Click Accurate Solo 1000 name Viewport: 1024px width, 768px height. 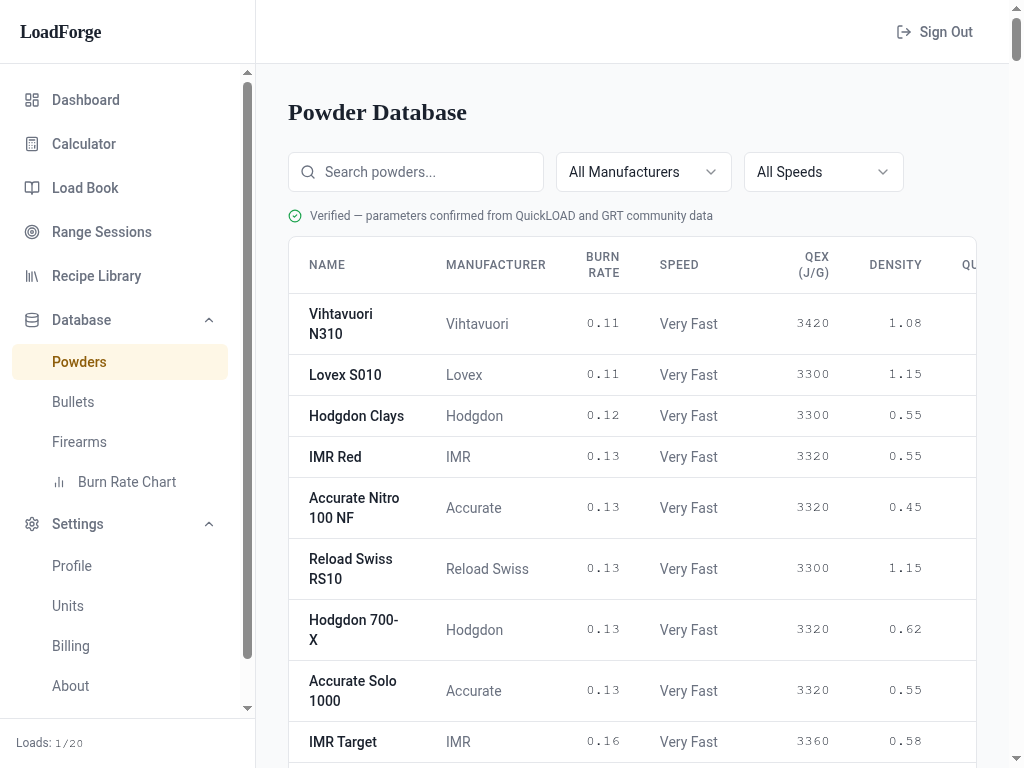pyautogui.click(x=353, y=691)
